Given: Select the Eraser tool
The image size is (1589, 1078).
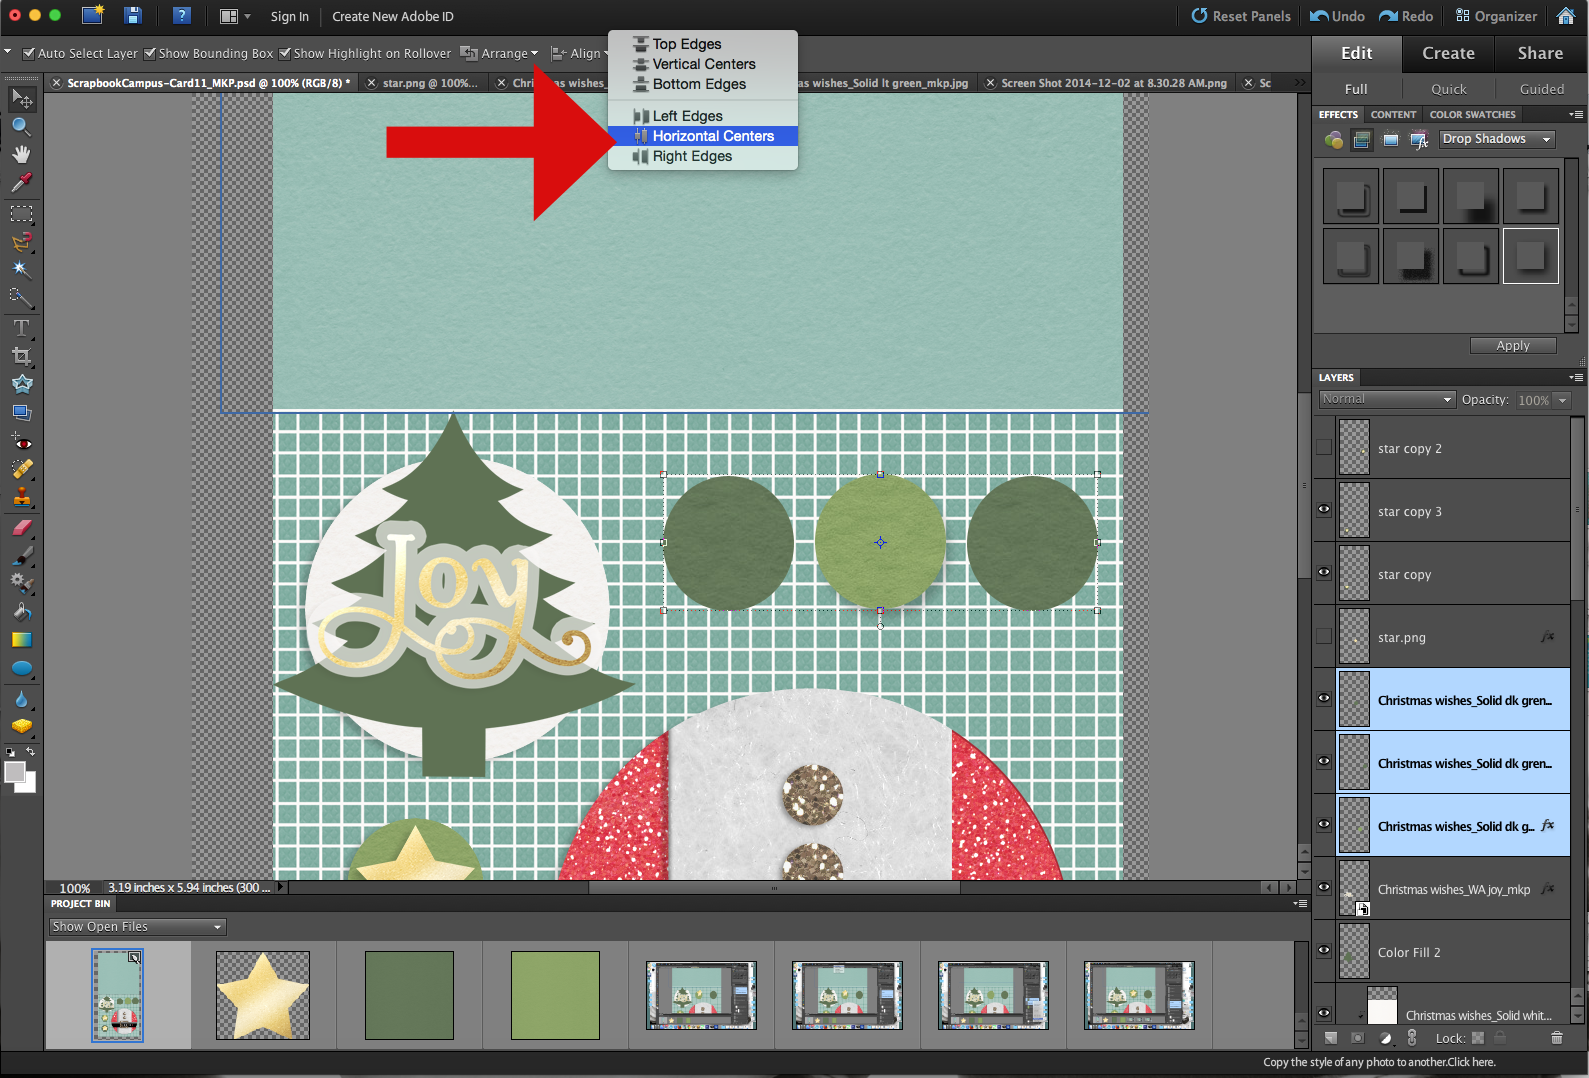Looking at the screenshot, I should pyautogui.click(x=21, y=528).
